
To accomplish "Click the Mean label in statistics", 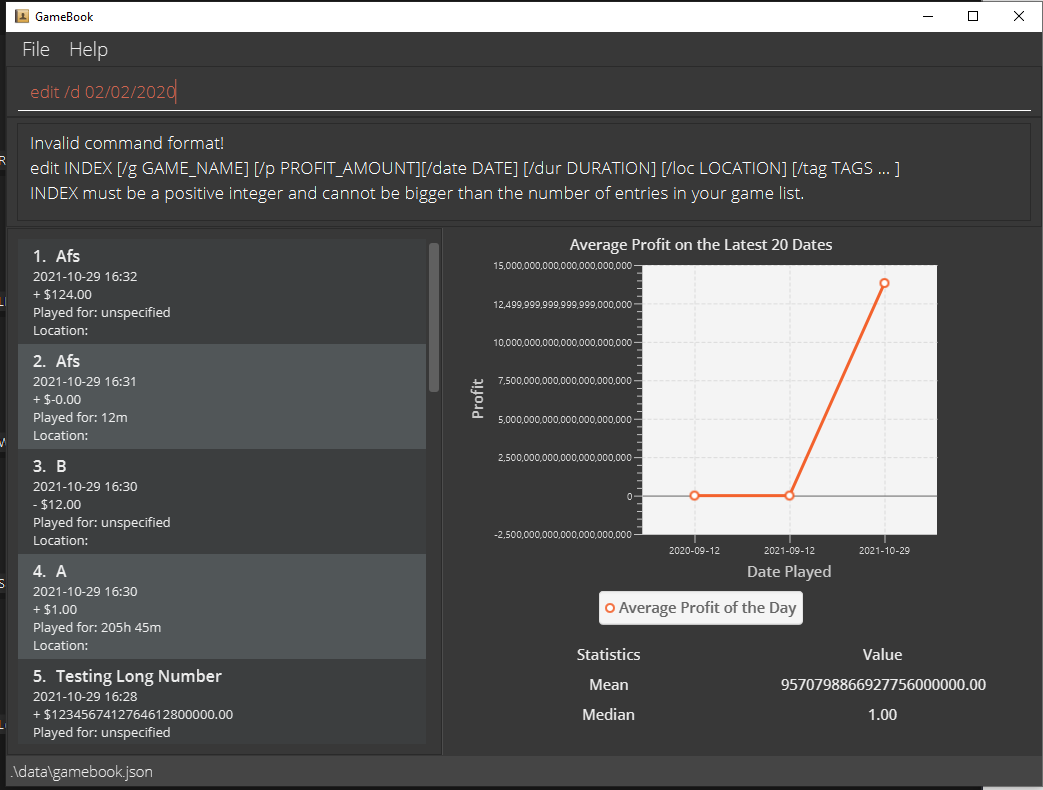I will 608,684.
